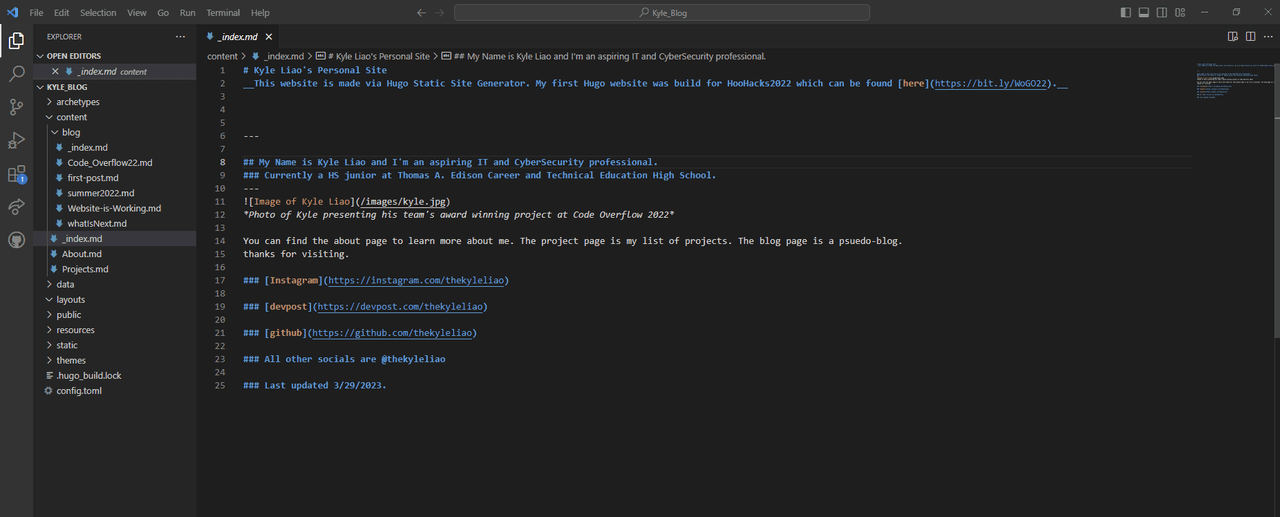1280x517 pixels.
Task: Open the Source Control view
Action: pyautogui.click(x=16, y=107)
